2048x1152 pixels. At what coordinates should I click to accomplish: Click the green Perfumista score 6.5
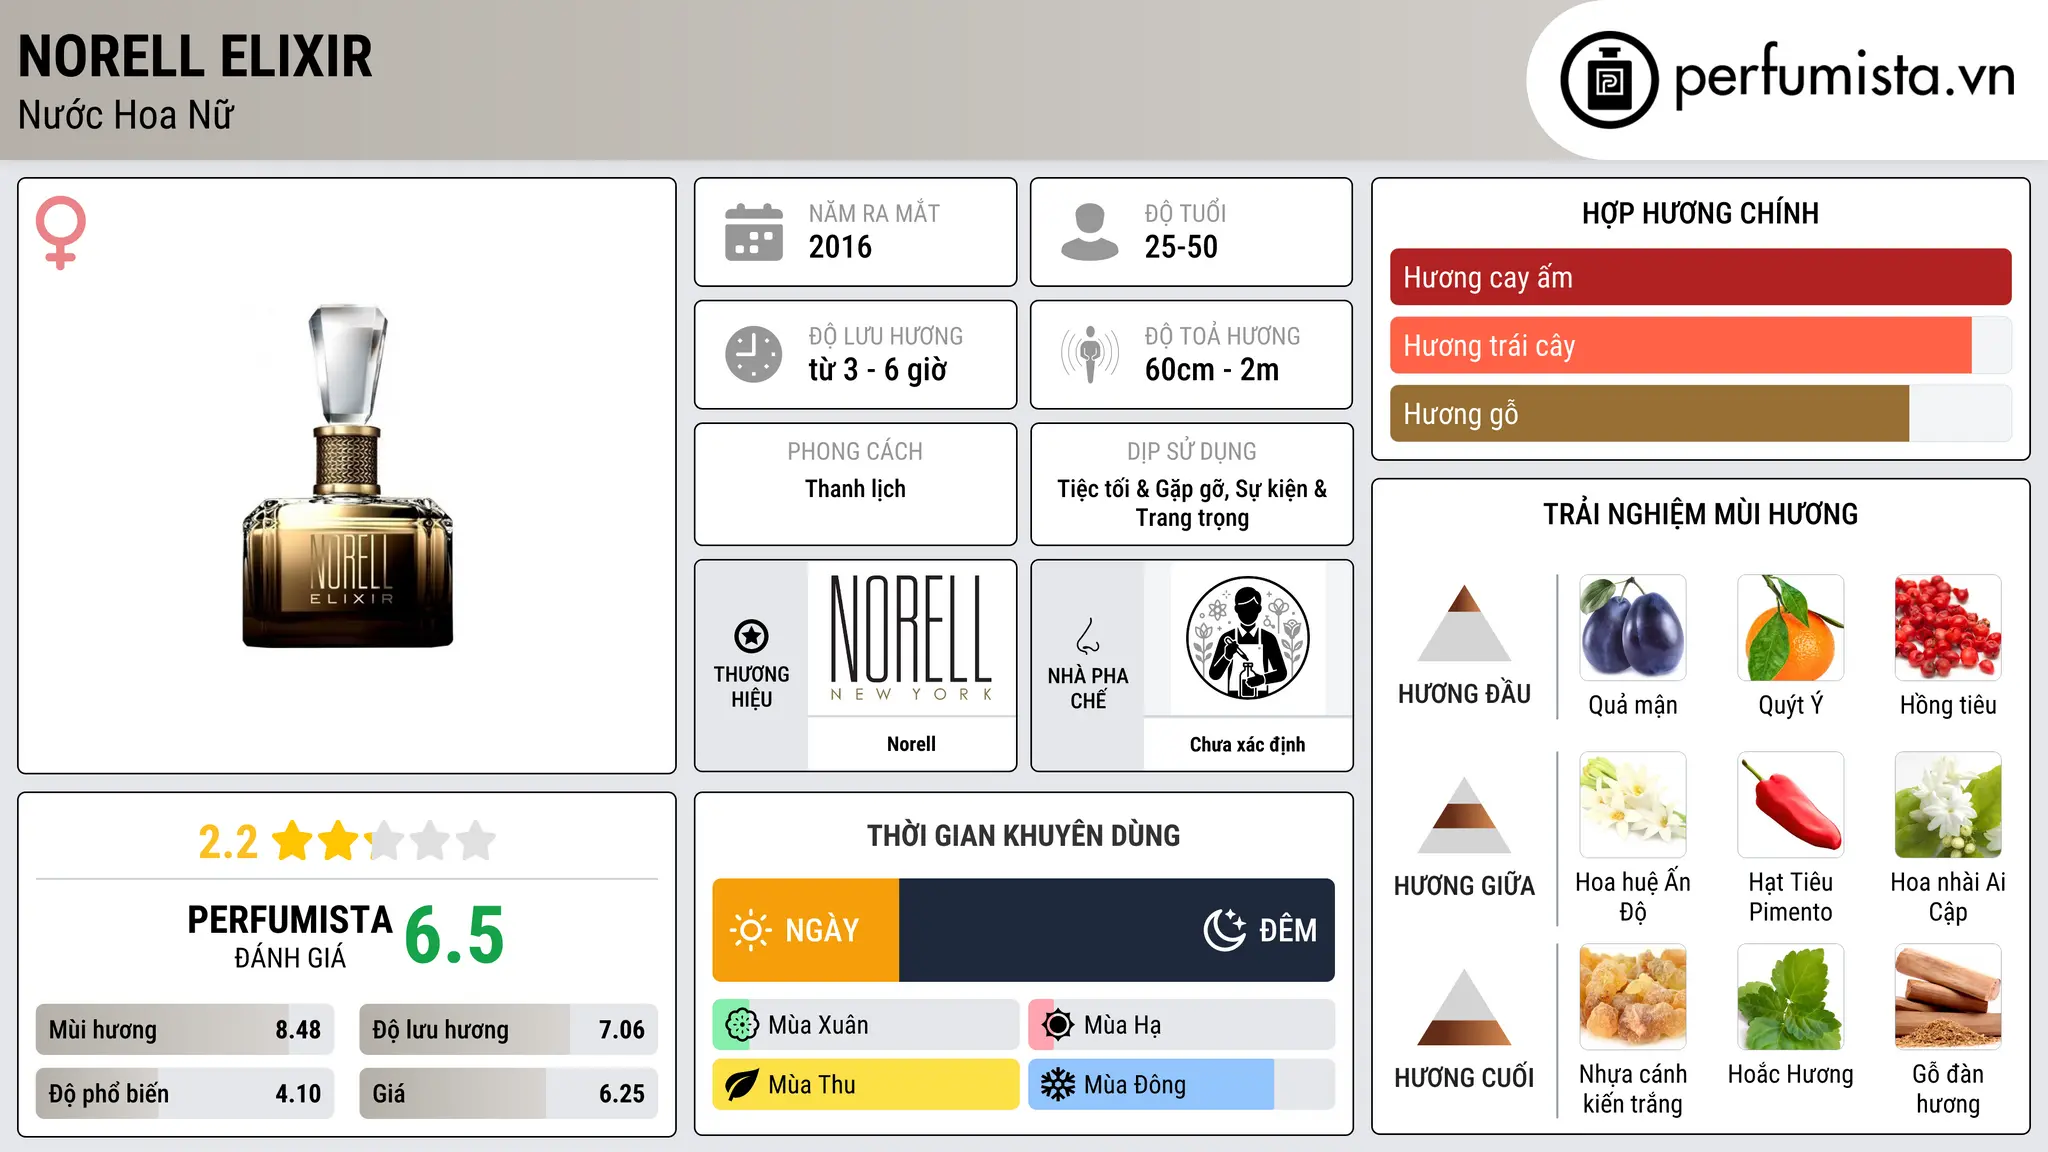[454, 935]
